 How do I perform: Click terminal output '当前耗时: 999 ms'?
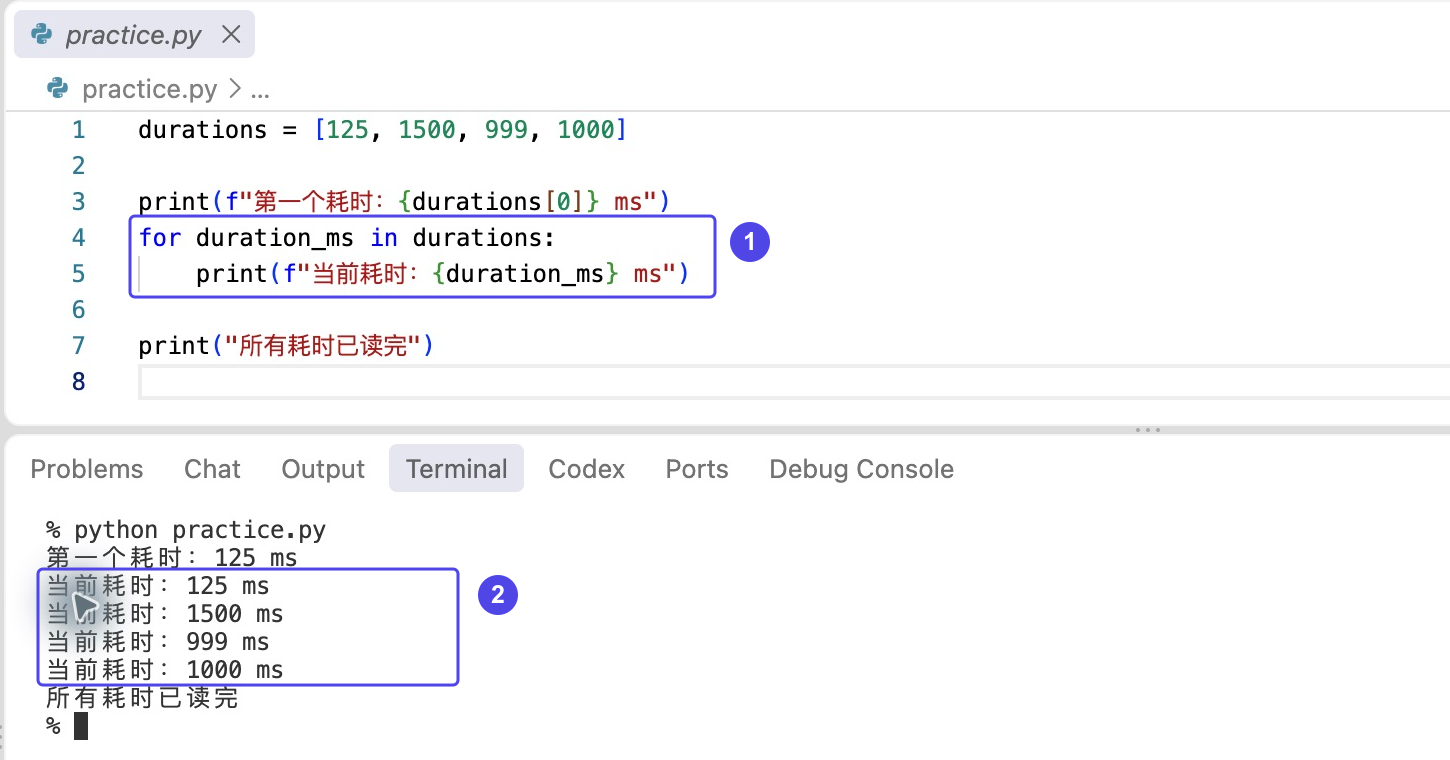pos(158,642)
